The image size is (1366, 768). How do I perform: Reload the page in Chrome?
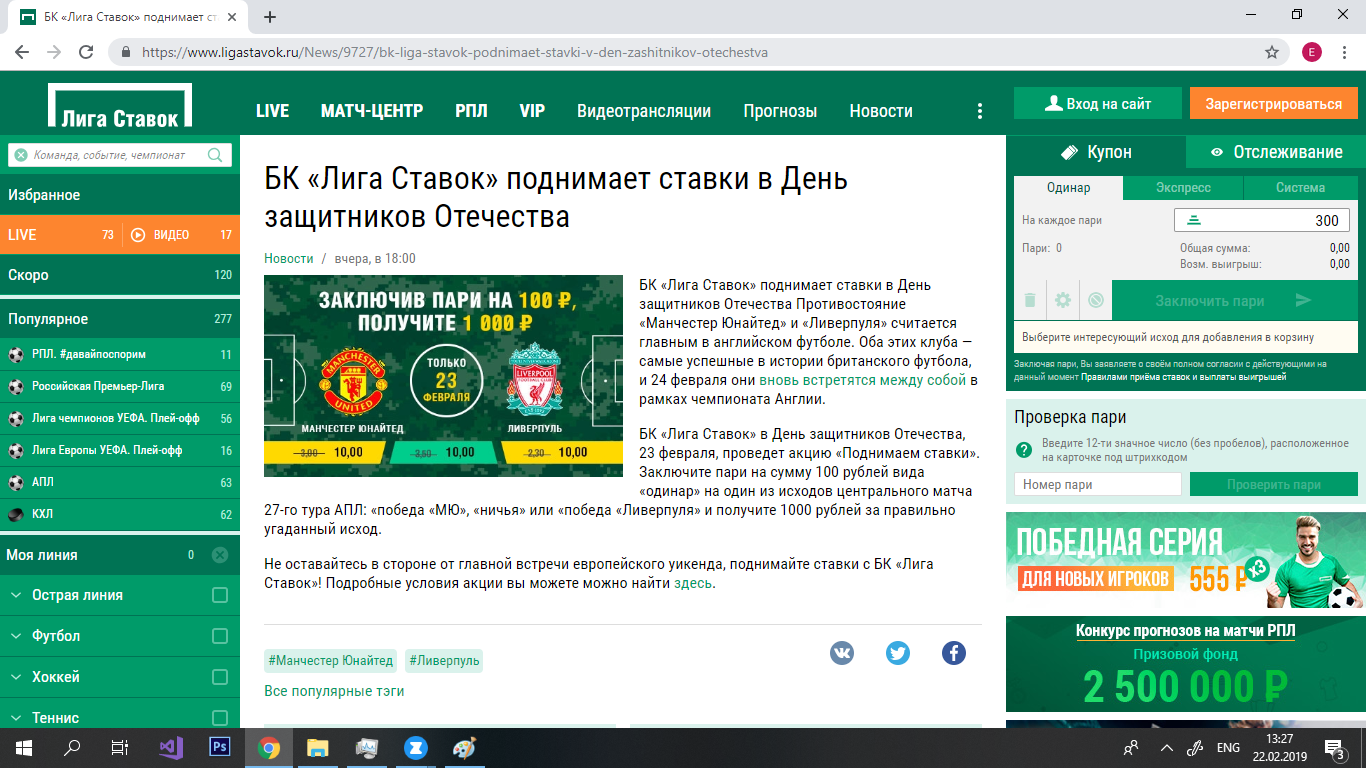86,52
